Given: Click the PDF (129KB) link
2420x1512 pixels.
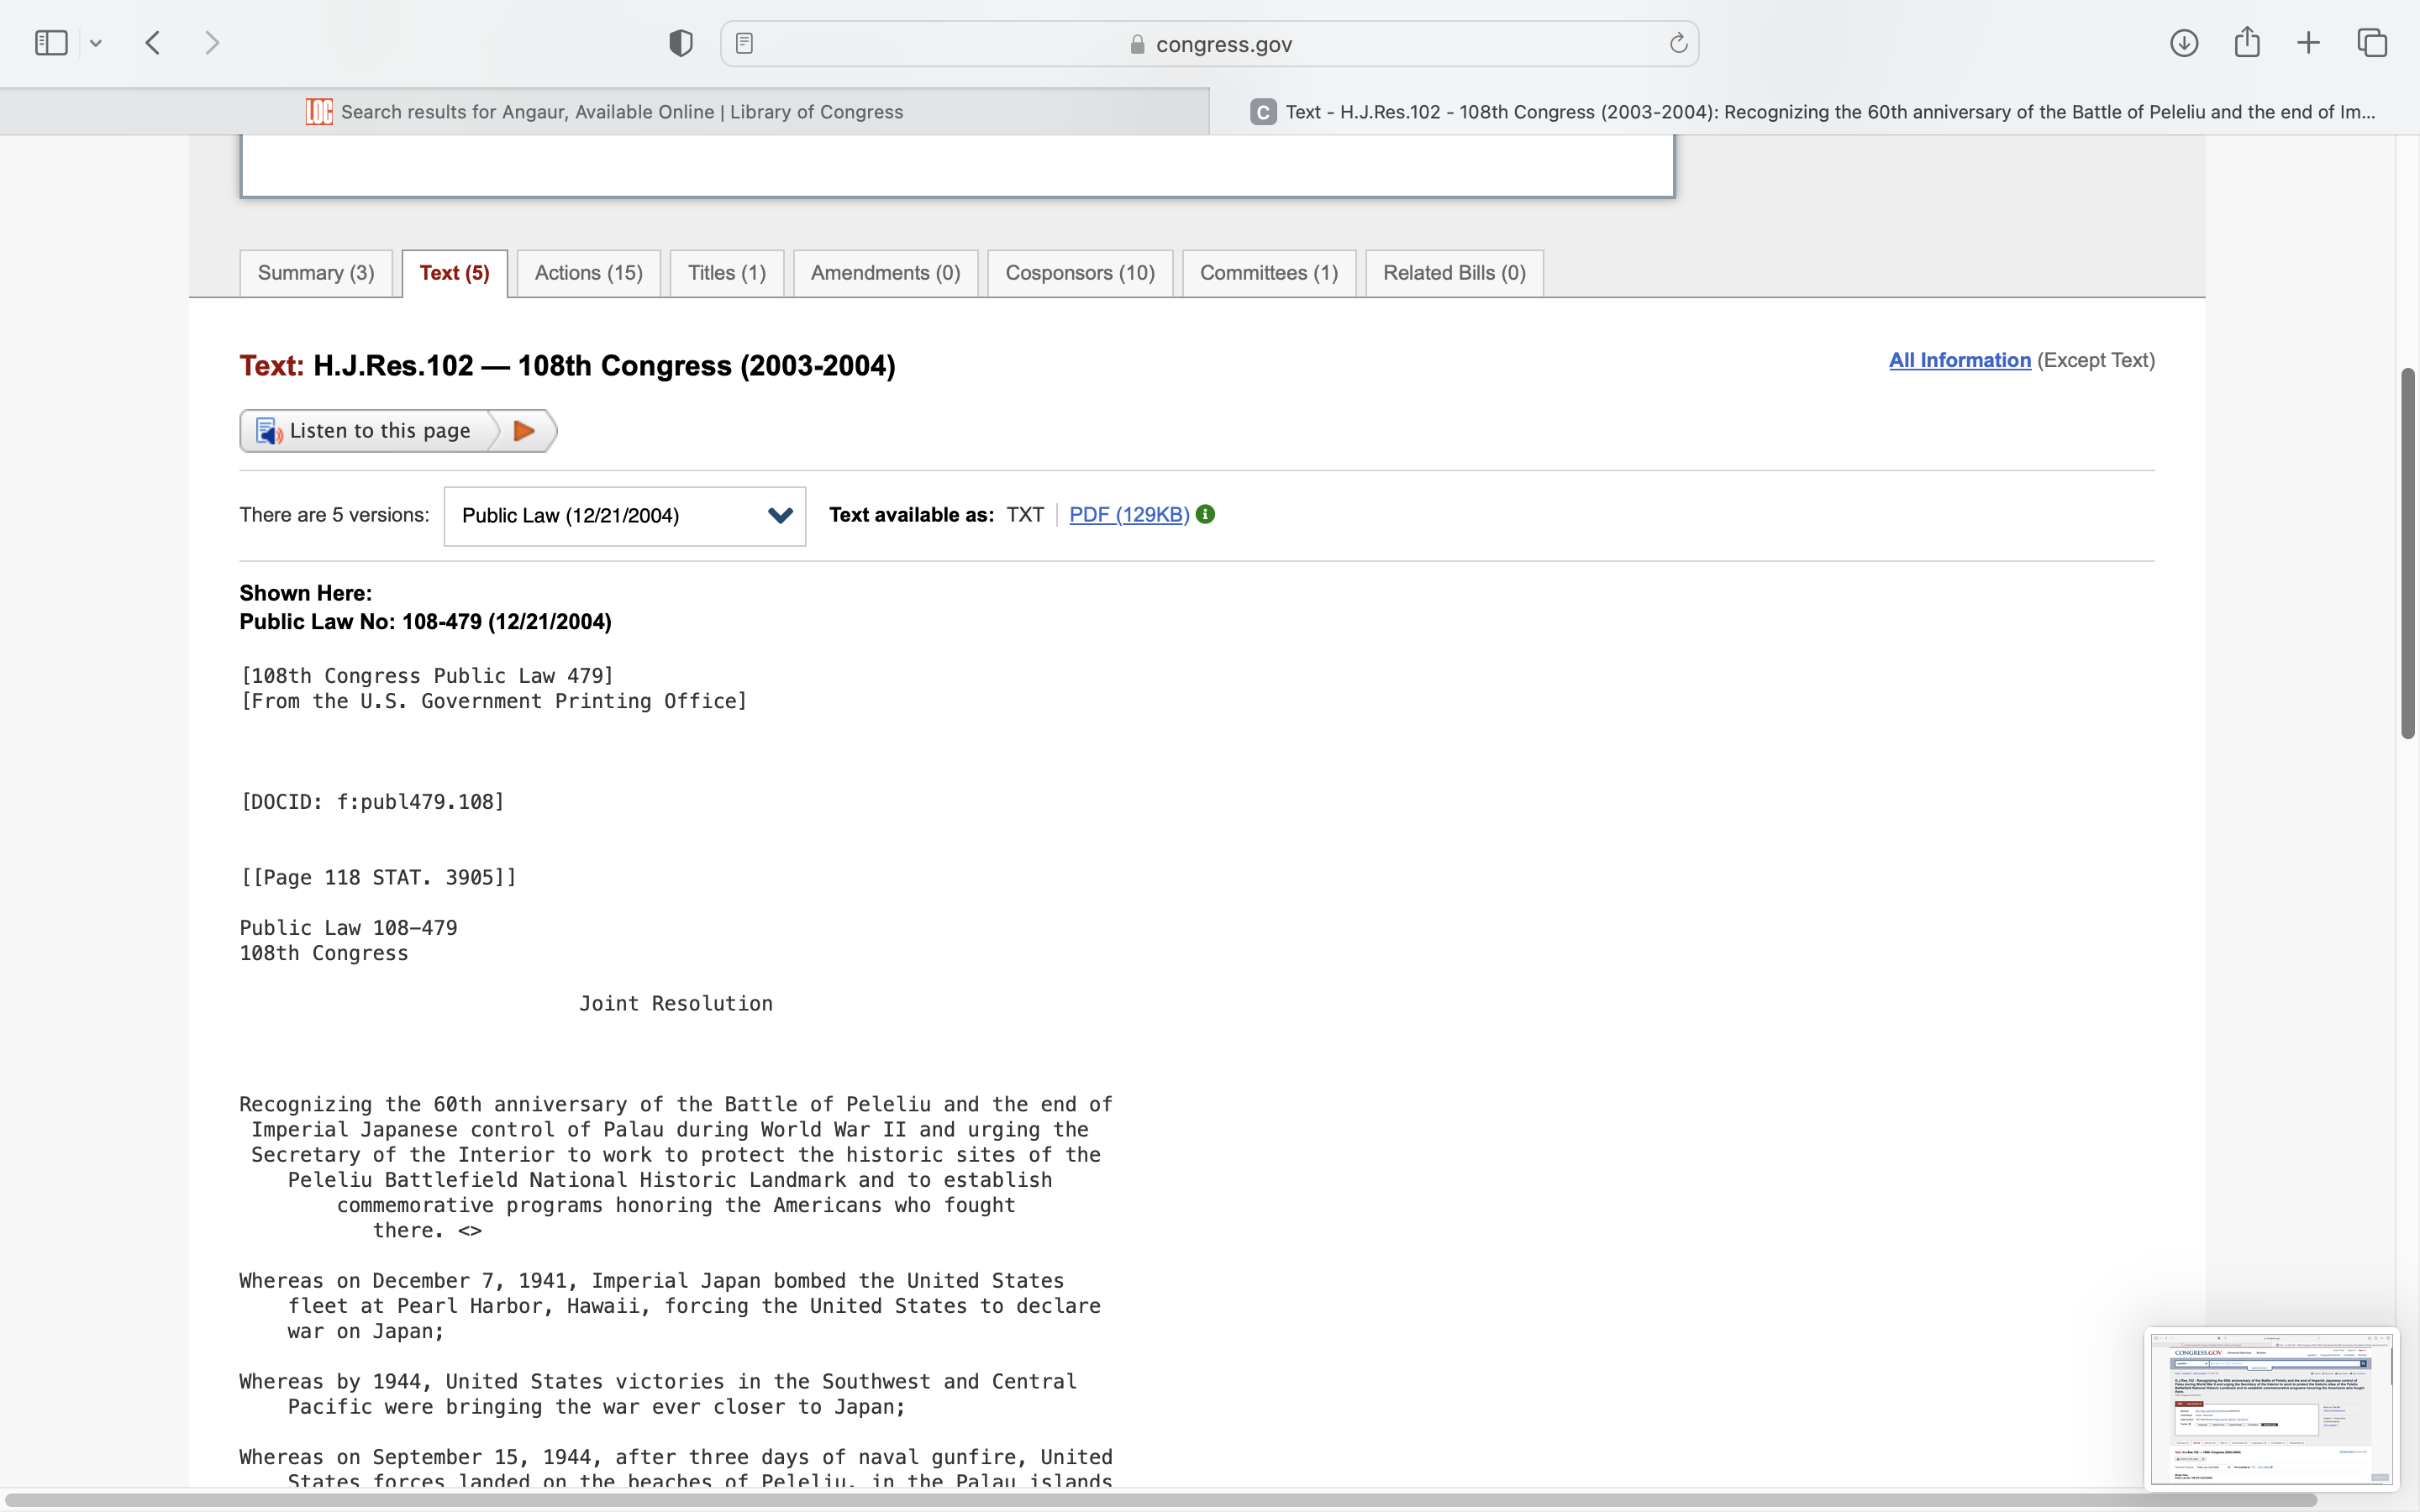Looking at the screenshot, I should click(x=1128, y=514).
